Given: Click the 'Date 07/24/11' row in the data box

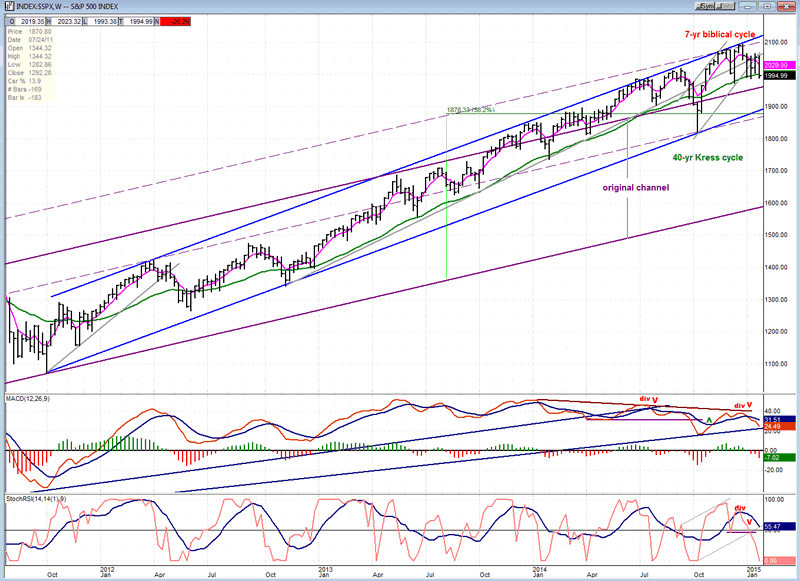Looking at the screenshot, I should [x=30, y=40].
